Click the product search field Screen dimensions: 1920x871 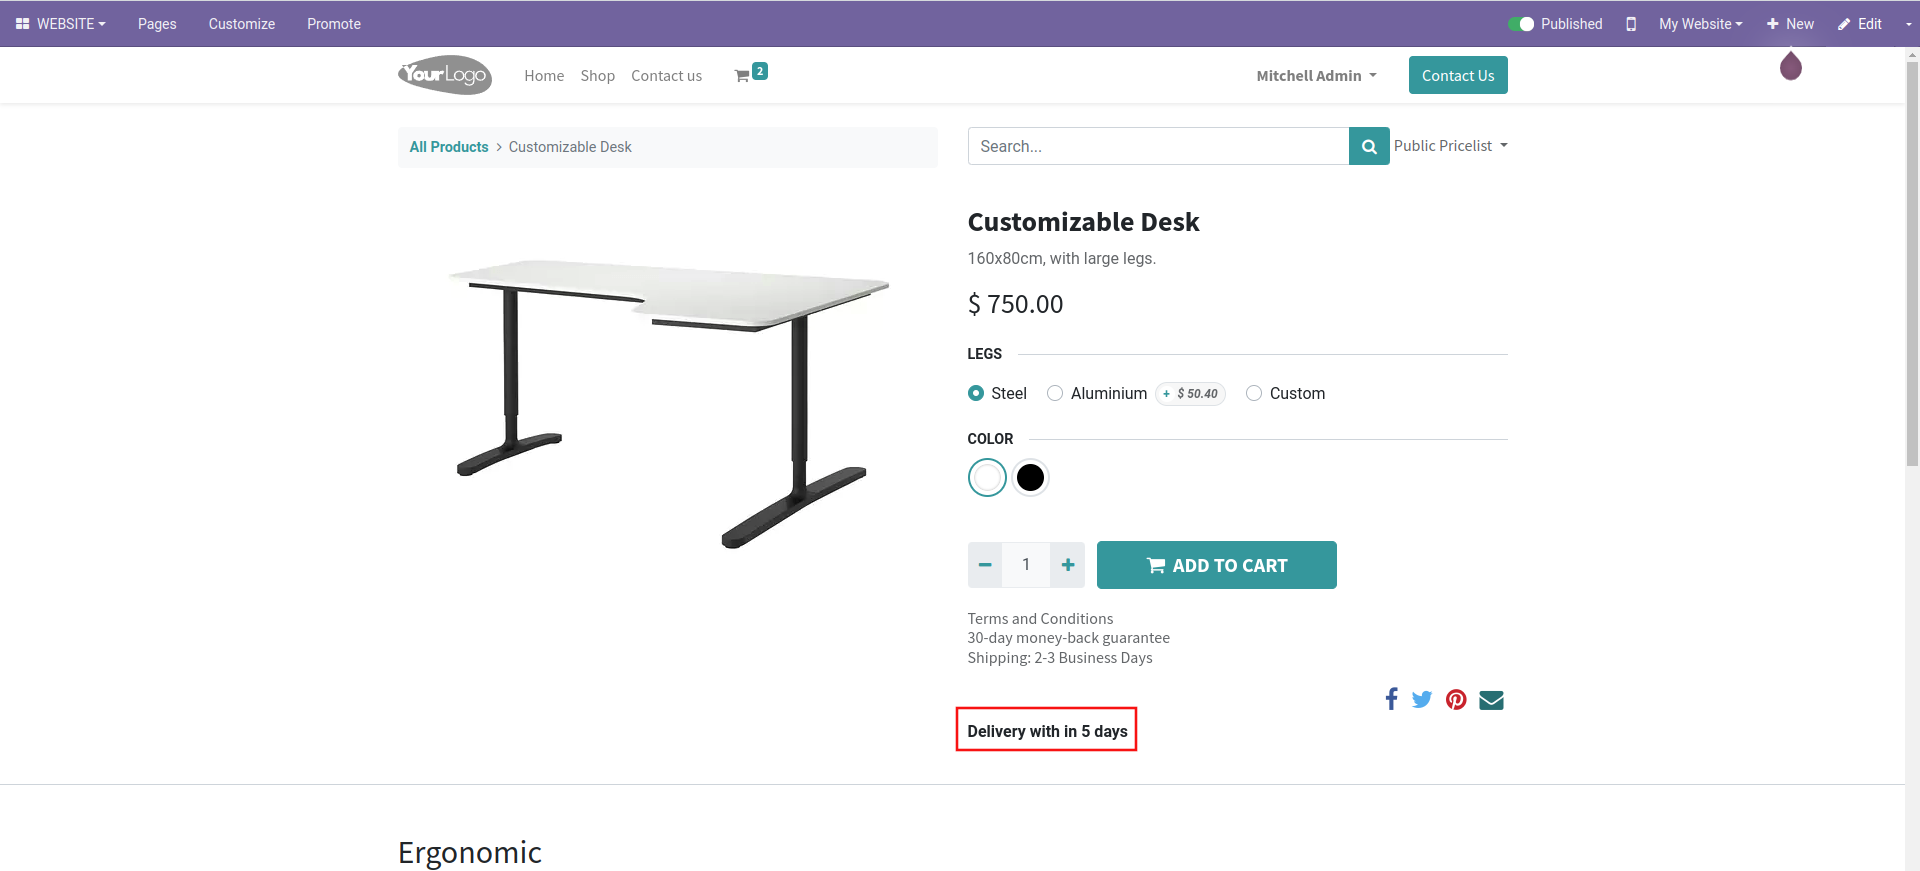click(1158, 146)
